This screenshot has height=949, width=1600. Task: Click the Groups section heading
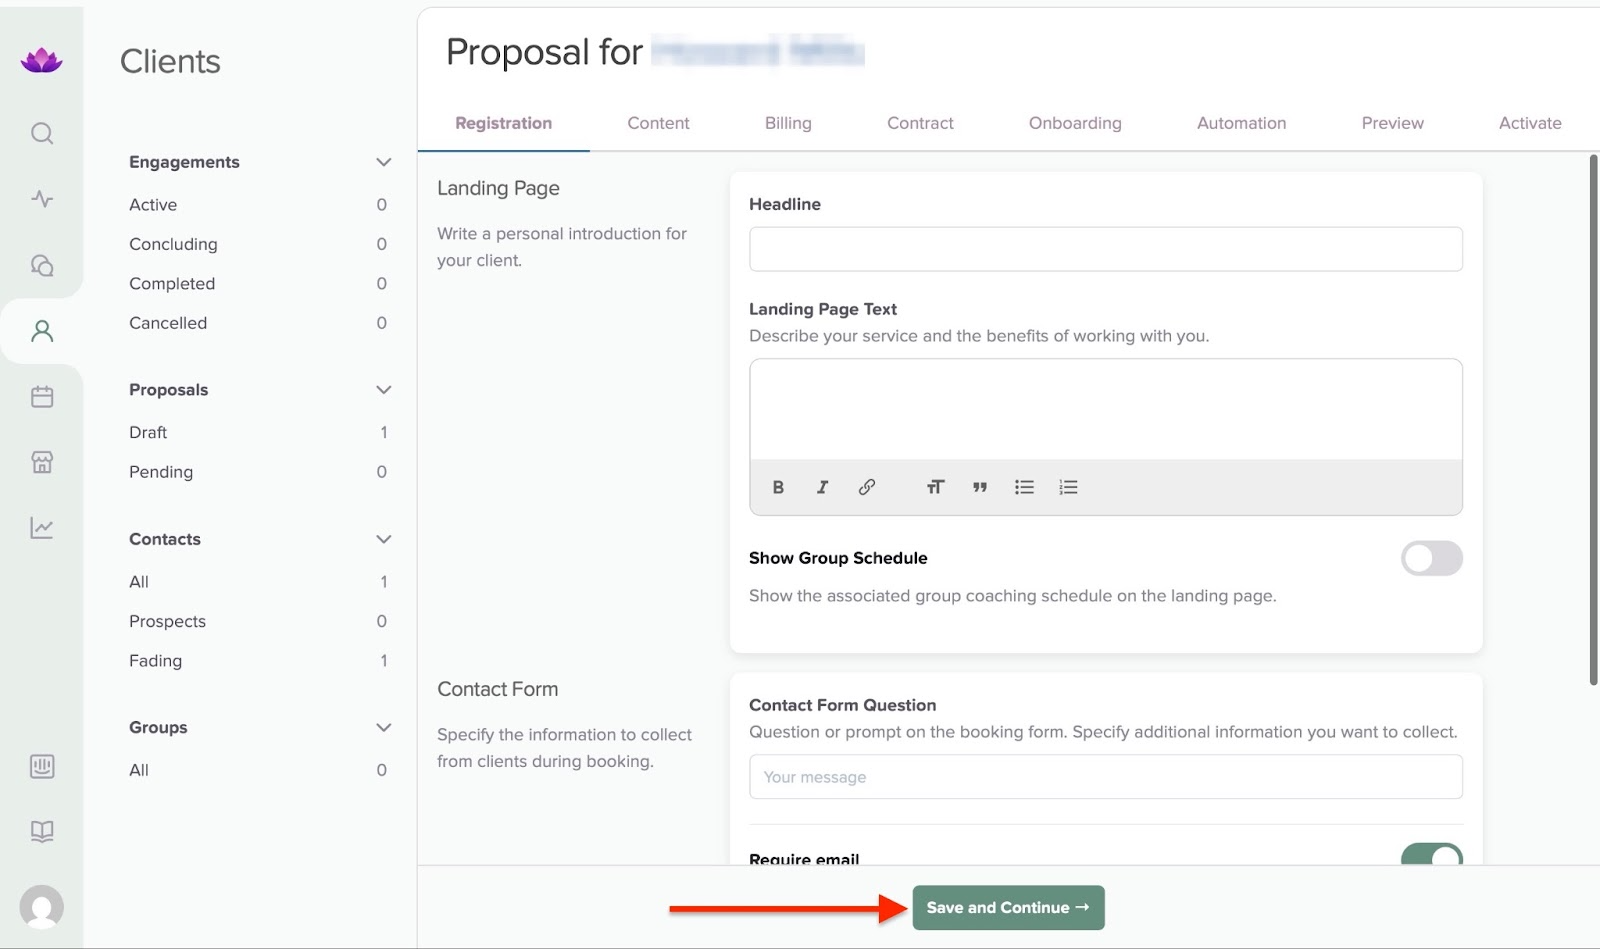pos(158,727)
